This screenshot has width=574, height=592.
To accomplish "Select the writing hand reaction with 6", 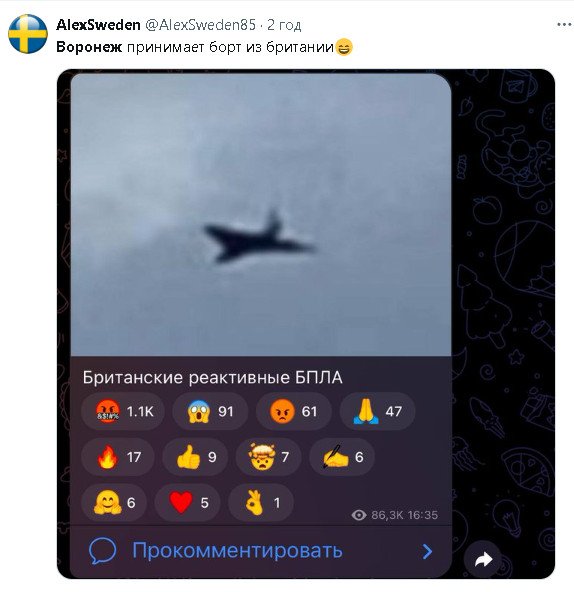I will (x=342, y=457).
